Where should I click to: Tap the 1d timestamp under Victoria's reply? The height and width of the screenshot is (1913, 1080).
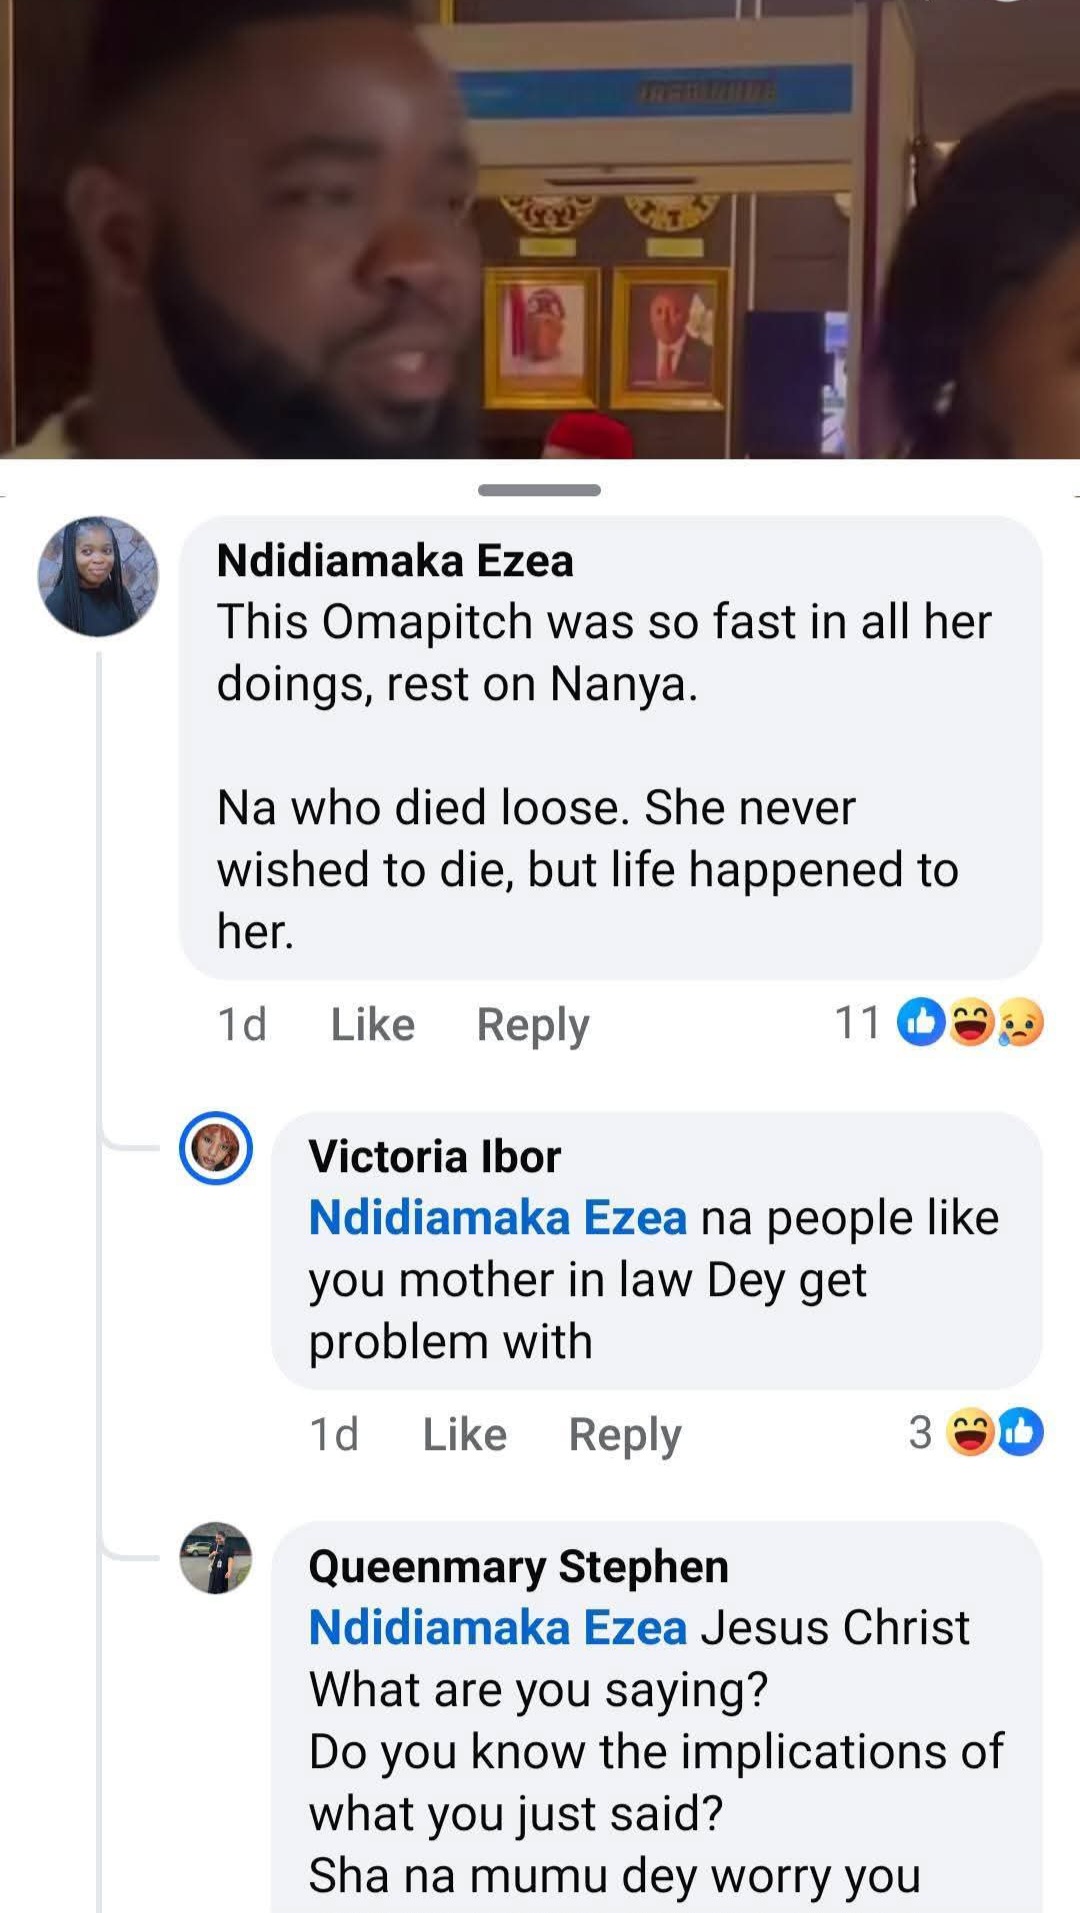tap(336, 1432)
